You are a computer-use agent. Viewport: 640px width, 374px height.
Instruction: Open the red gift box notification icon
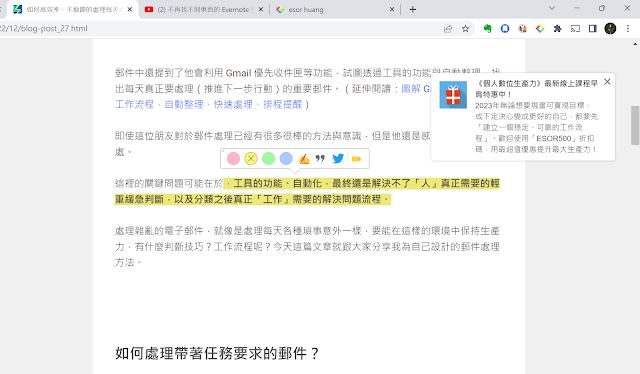(x=453, y=95)
